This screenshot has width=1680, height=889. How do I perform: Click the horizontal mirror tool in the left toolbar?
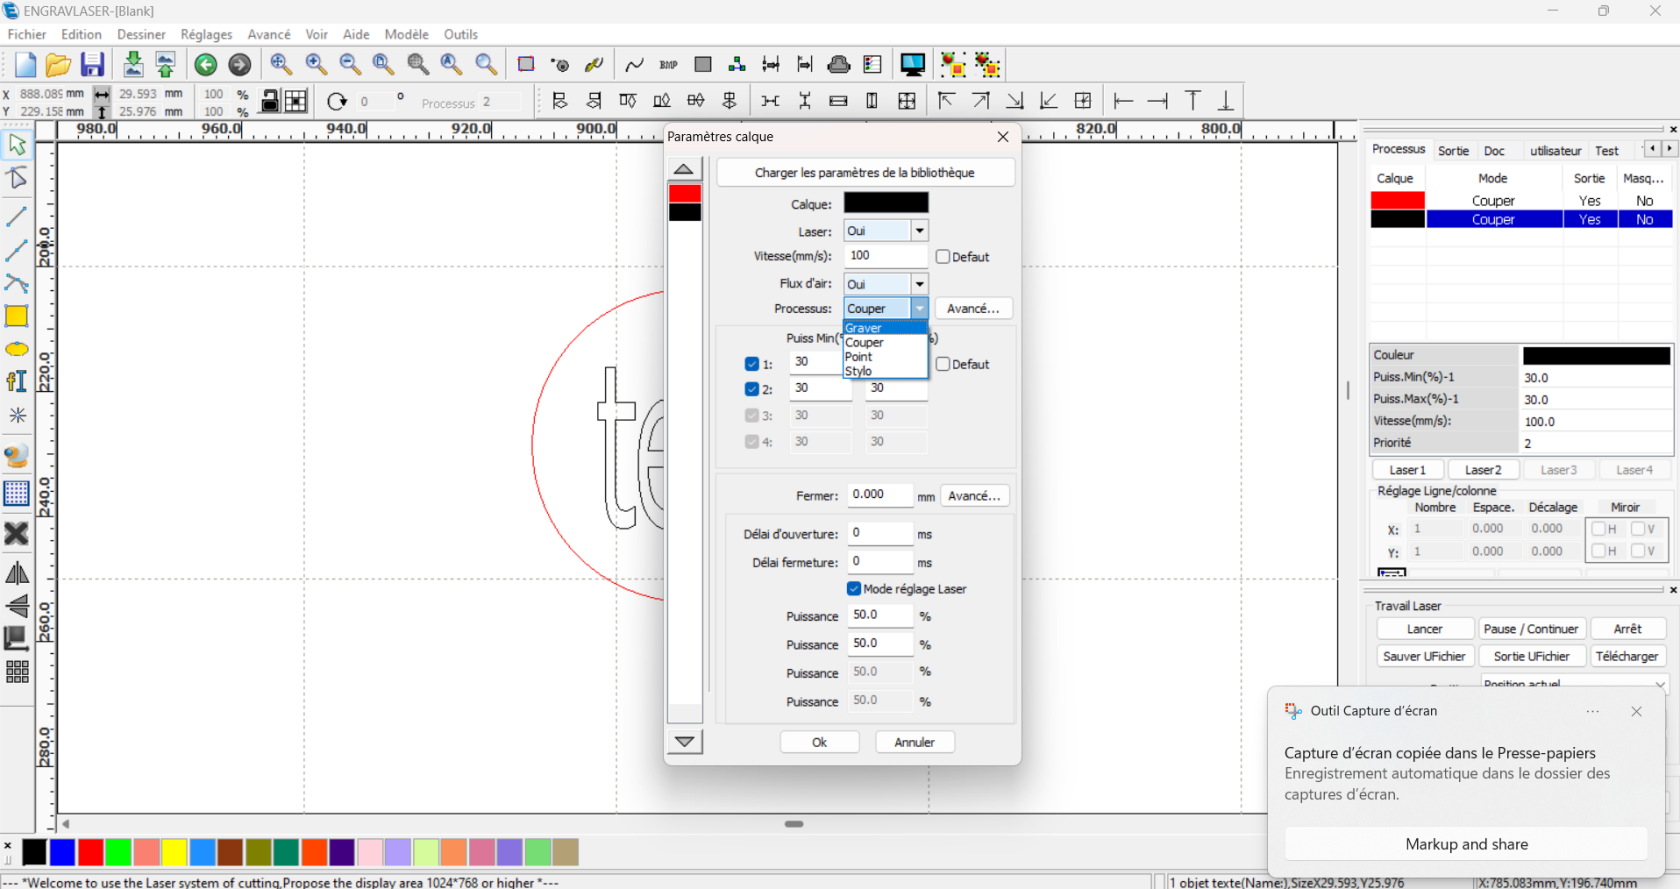tap(17, 573)
